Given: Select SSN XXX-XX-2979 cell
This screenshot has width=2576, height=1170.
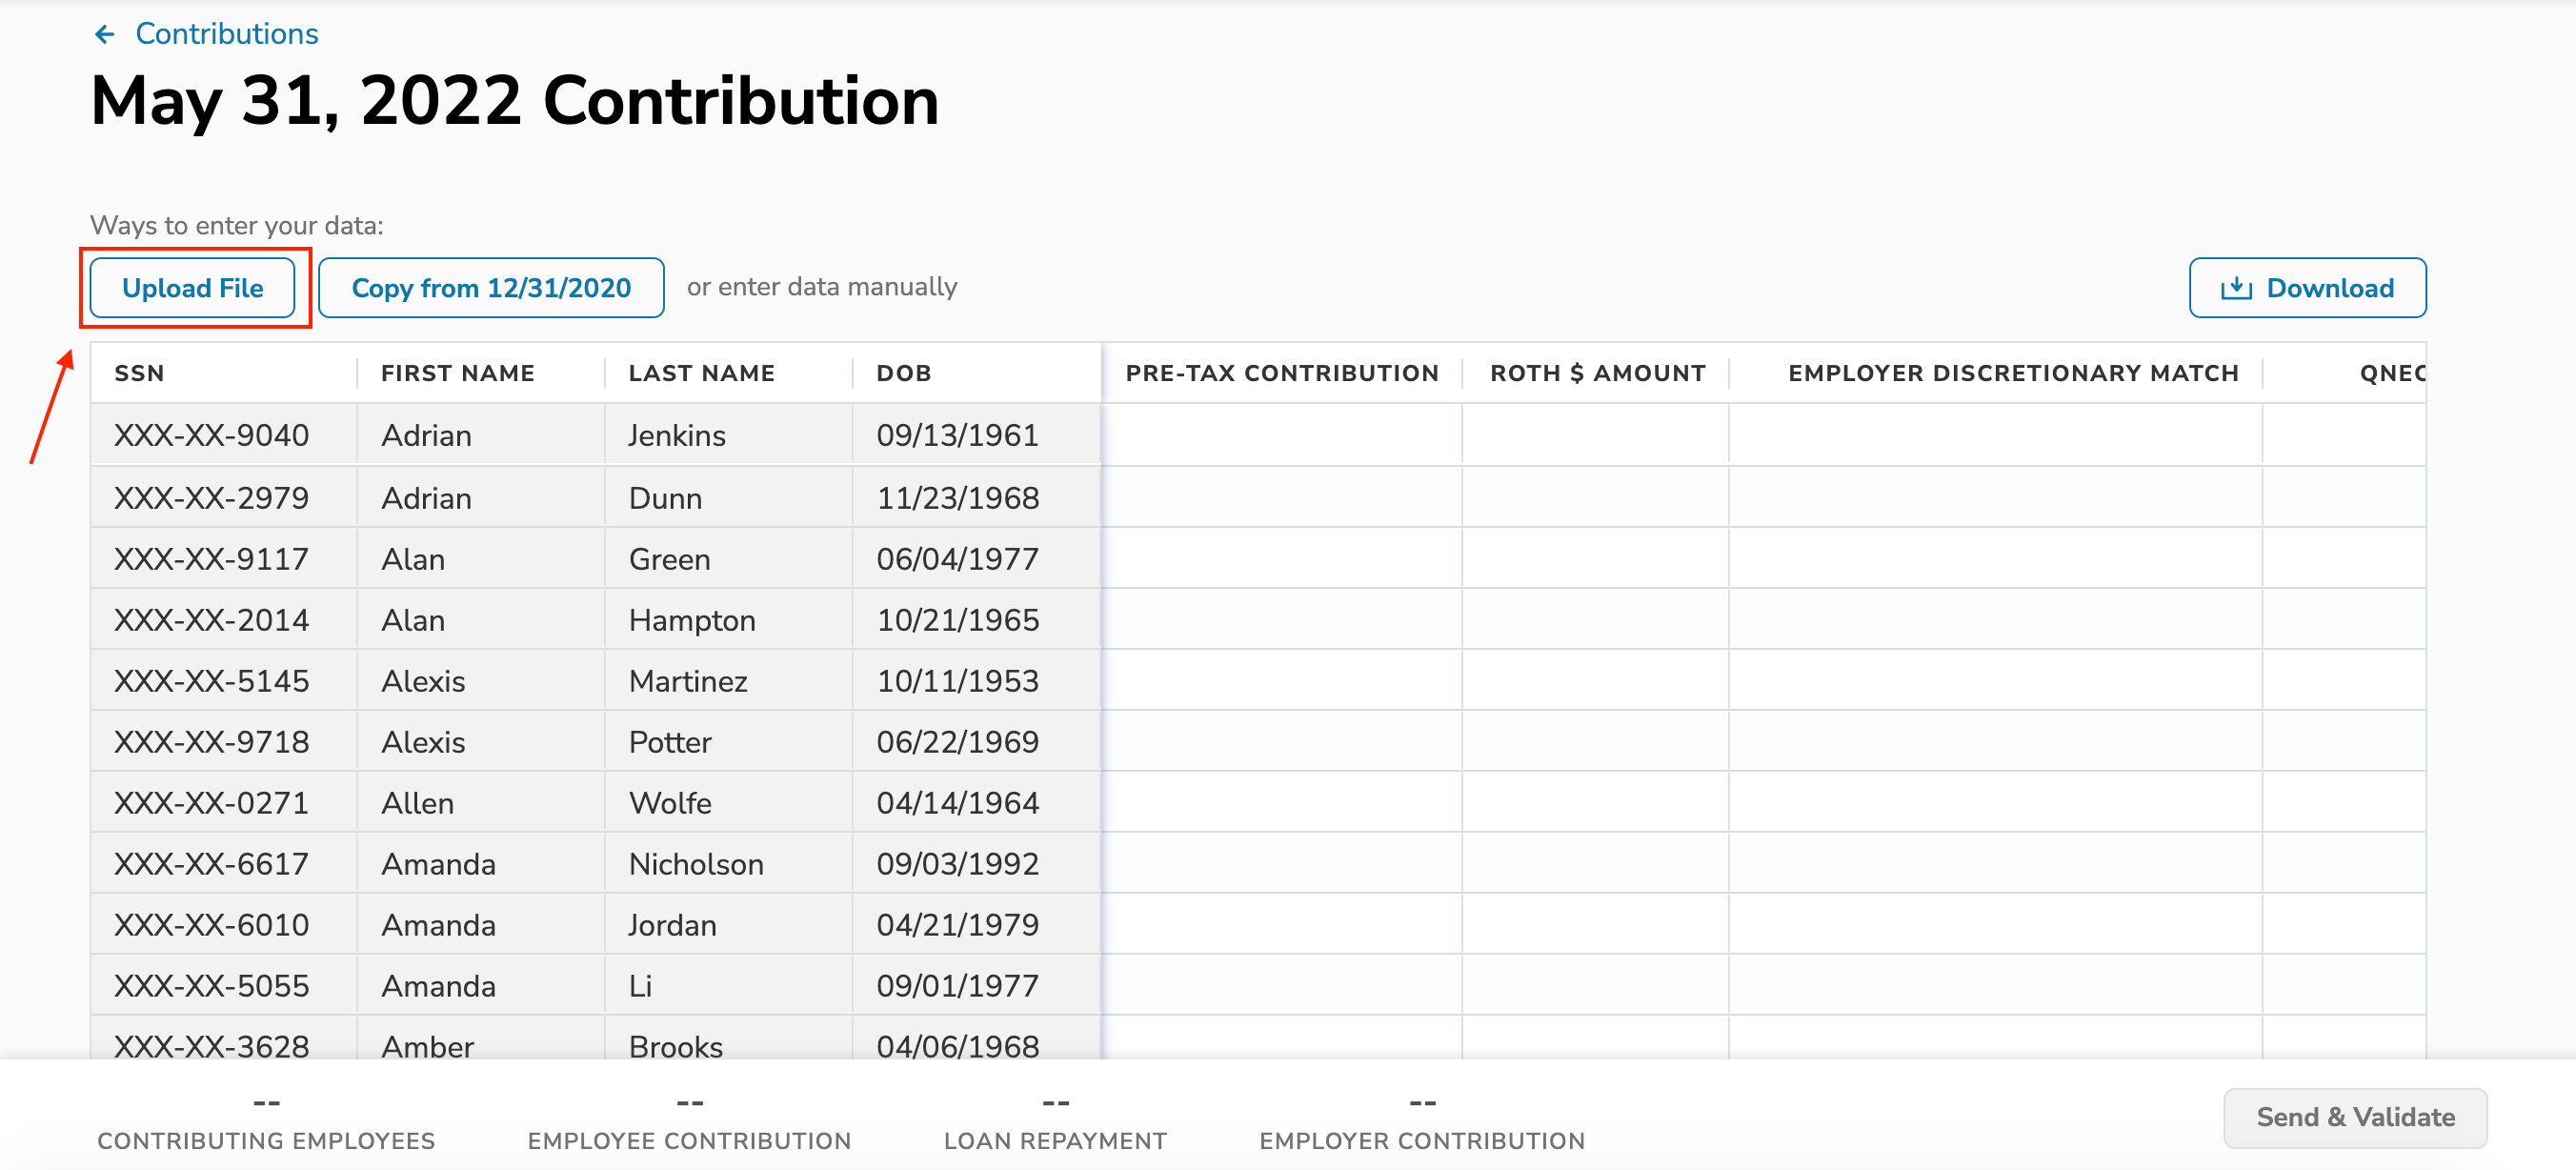Looking at the screenshot, I should coord(224,497).
